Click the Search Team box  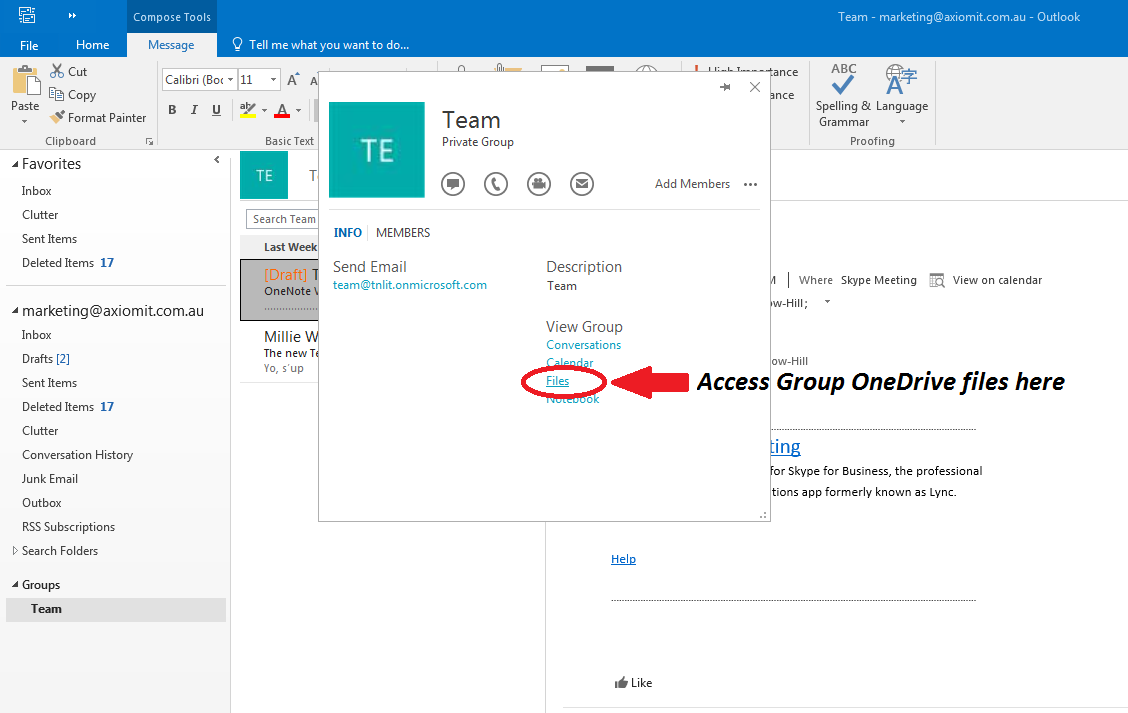click(x=282, y=219)
